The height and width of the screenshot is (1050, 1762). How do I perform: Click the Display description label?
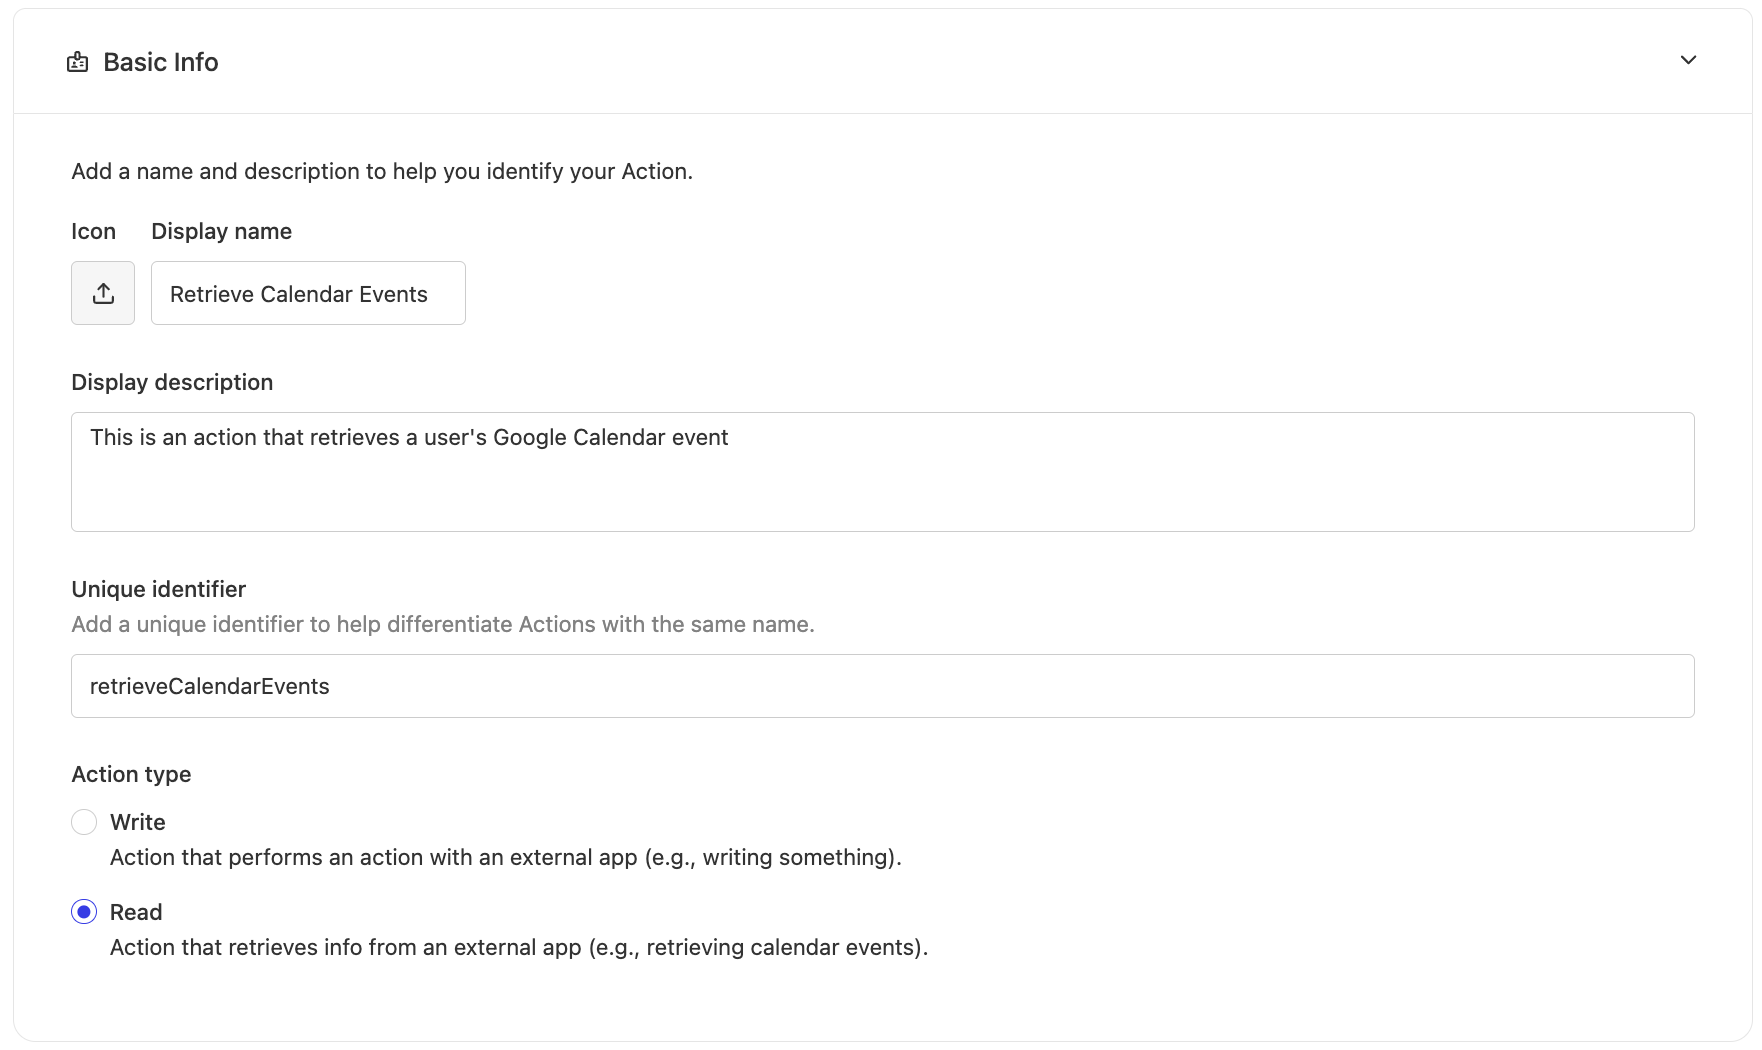coord(172,382)
